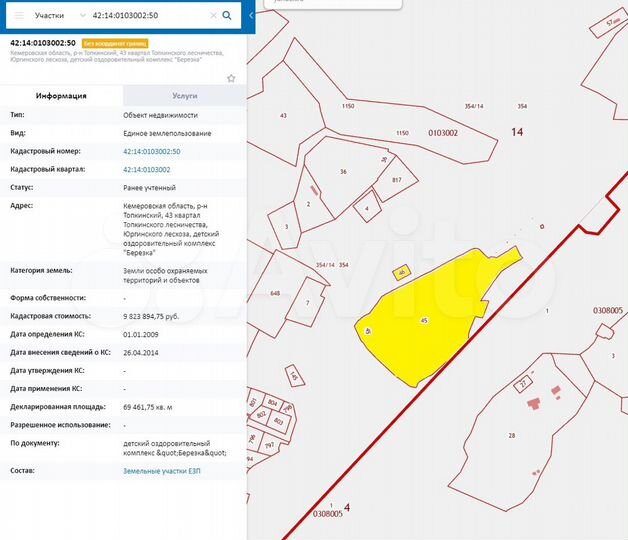Click the small yellow parcel 46
The image size is (628, 540).
point(401,273)
